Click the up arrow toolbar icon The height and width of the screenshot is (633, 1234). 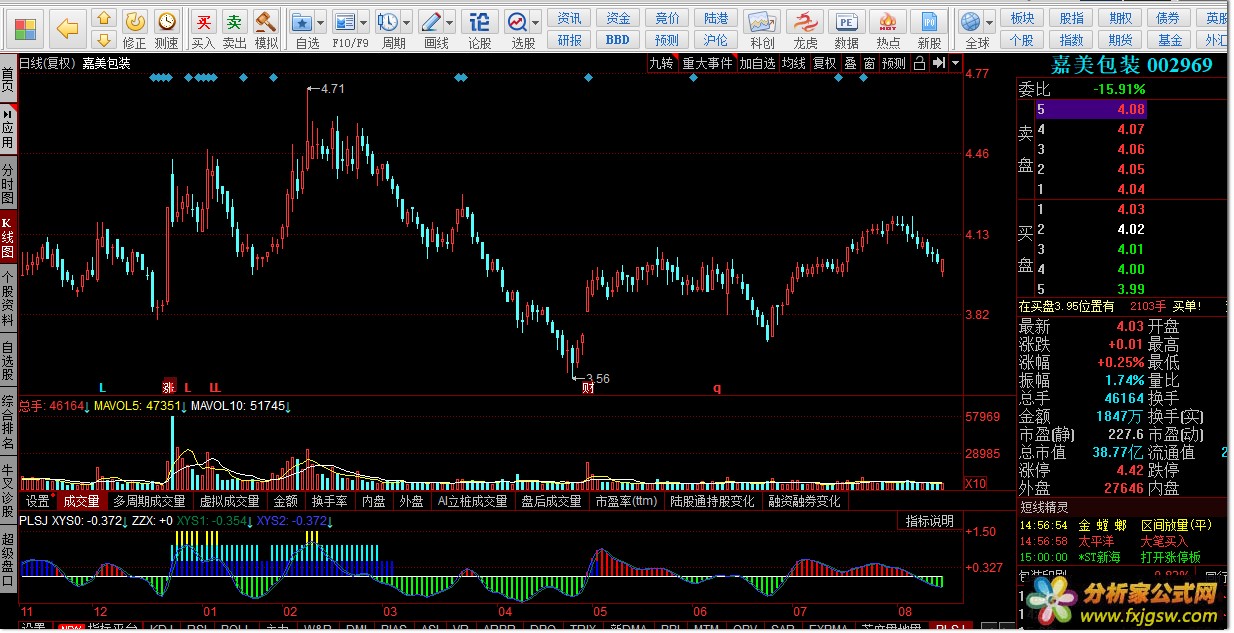click(x=104, y=18)
